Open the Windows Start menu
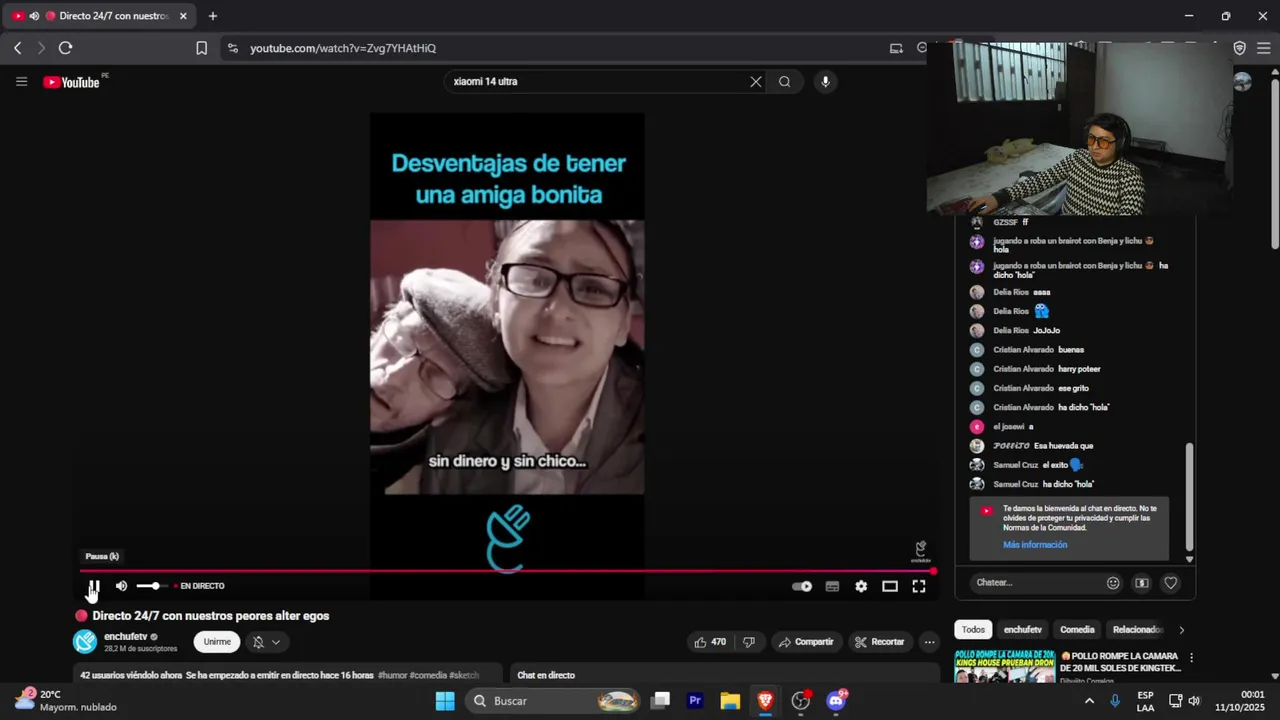Screen dimensions: 1280x720 click(x=445, y=701)
